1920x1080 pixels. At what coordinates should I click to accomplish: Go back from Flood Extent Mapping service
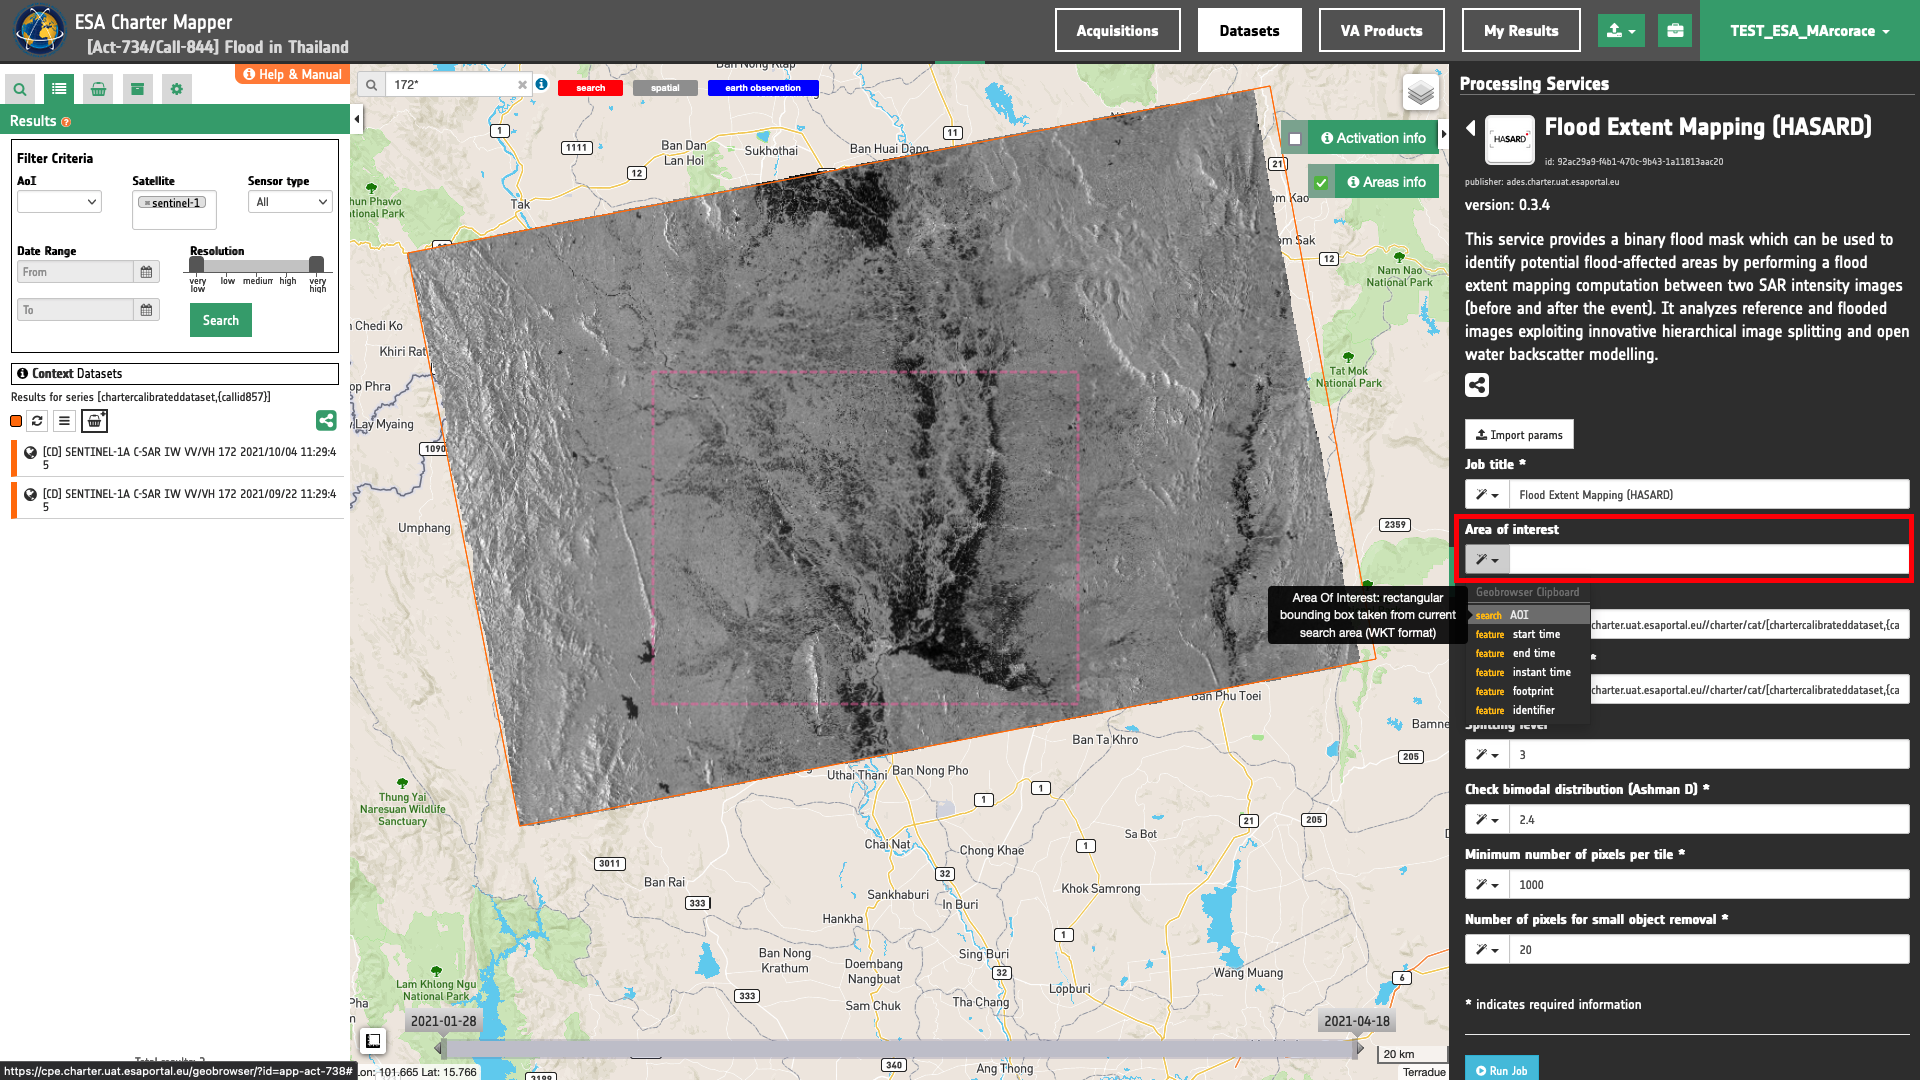(x=1471, y=128)
